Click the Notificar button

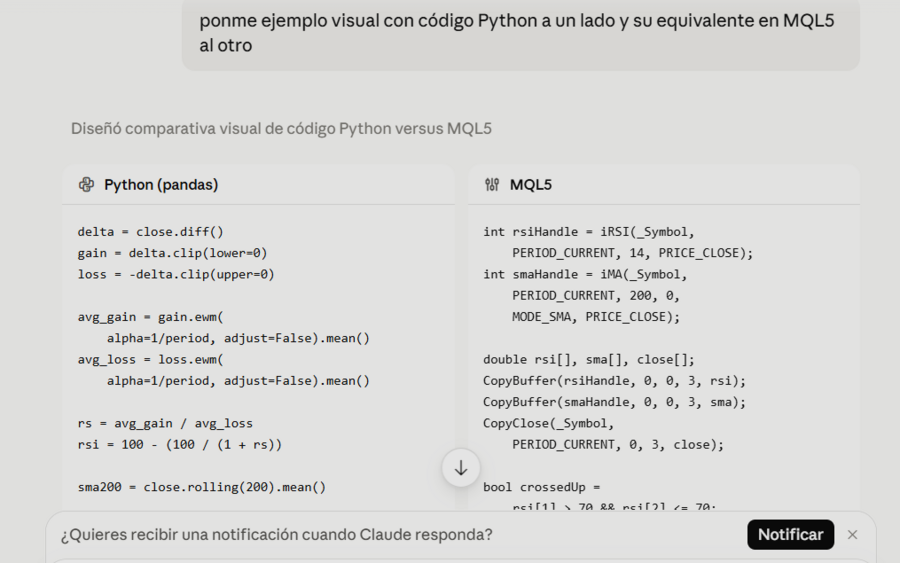tap(790, 535)
